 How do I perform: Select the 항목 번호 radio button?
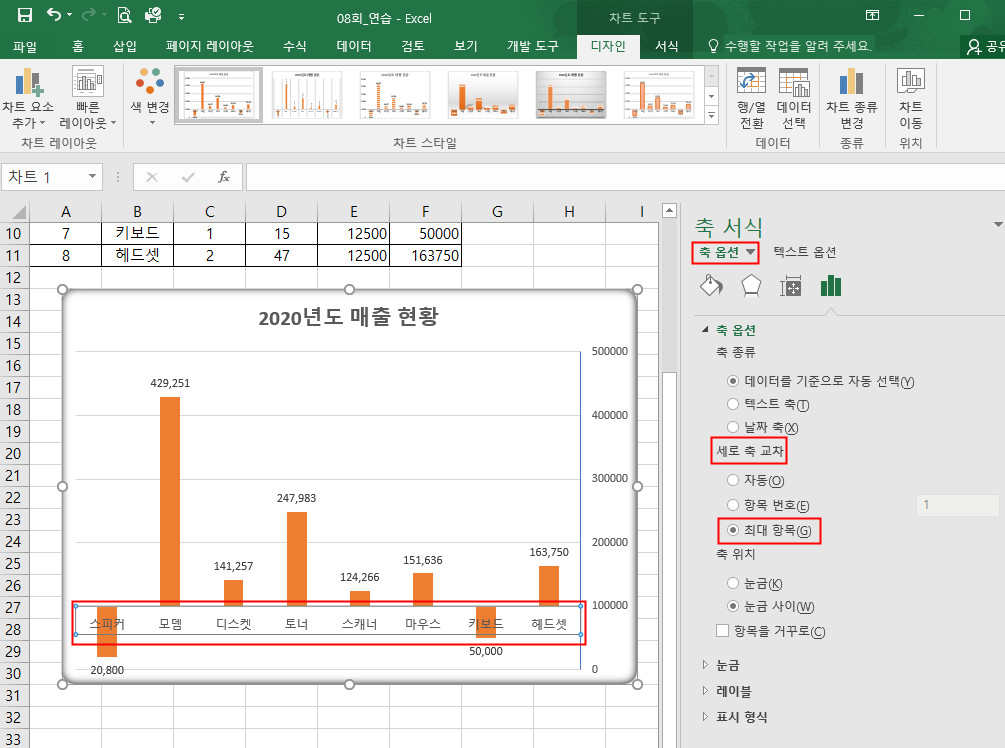tap(733, 505)
